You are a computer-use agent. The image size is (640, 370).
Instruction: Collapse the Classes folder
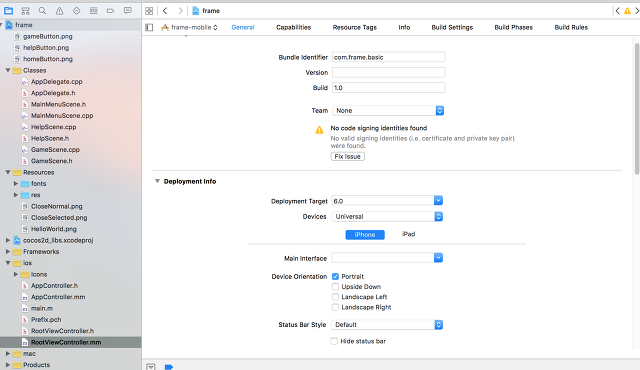pyautogui.click(x=8, y=70)
